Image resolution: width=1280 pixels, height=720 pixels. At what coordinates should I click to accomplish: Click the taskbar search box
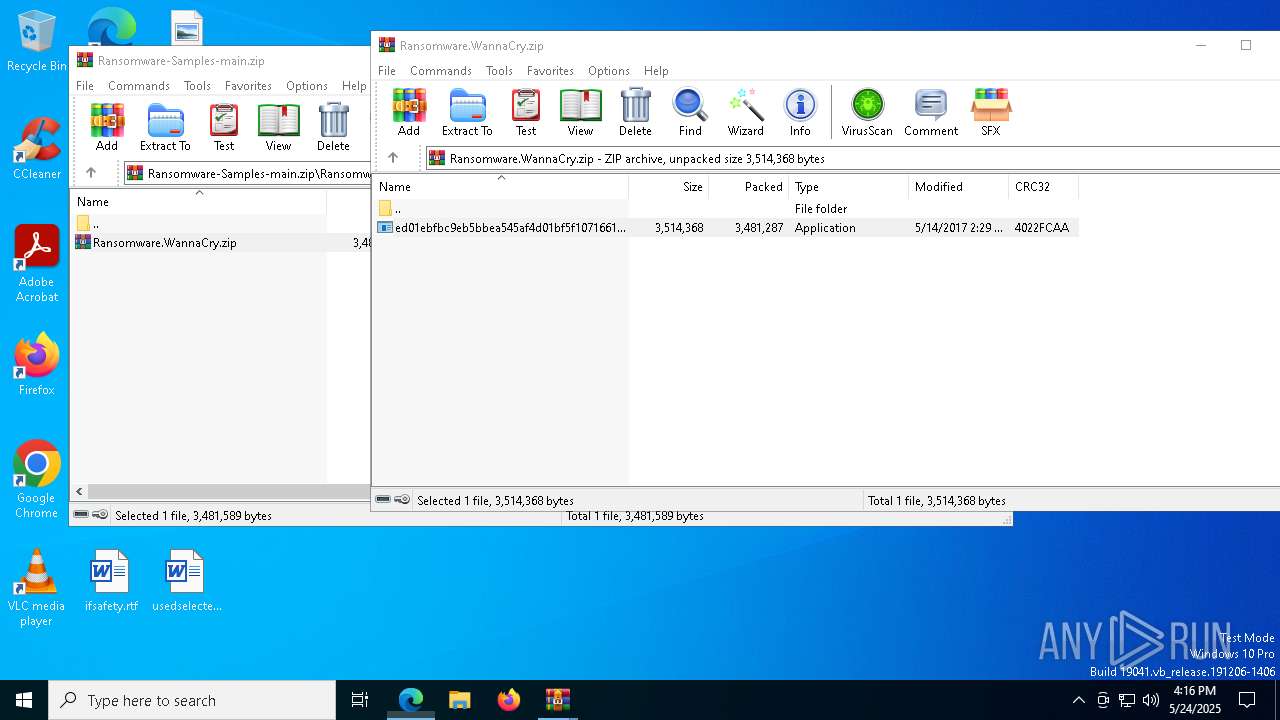point(192,700)
